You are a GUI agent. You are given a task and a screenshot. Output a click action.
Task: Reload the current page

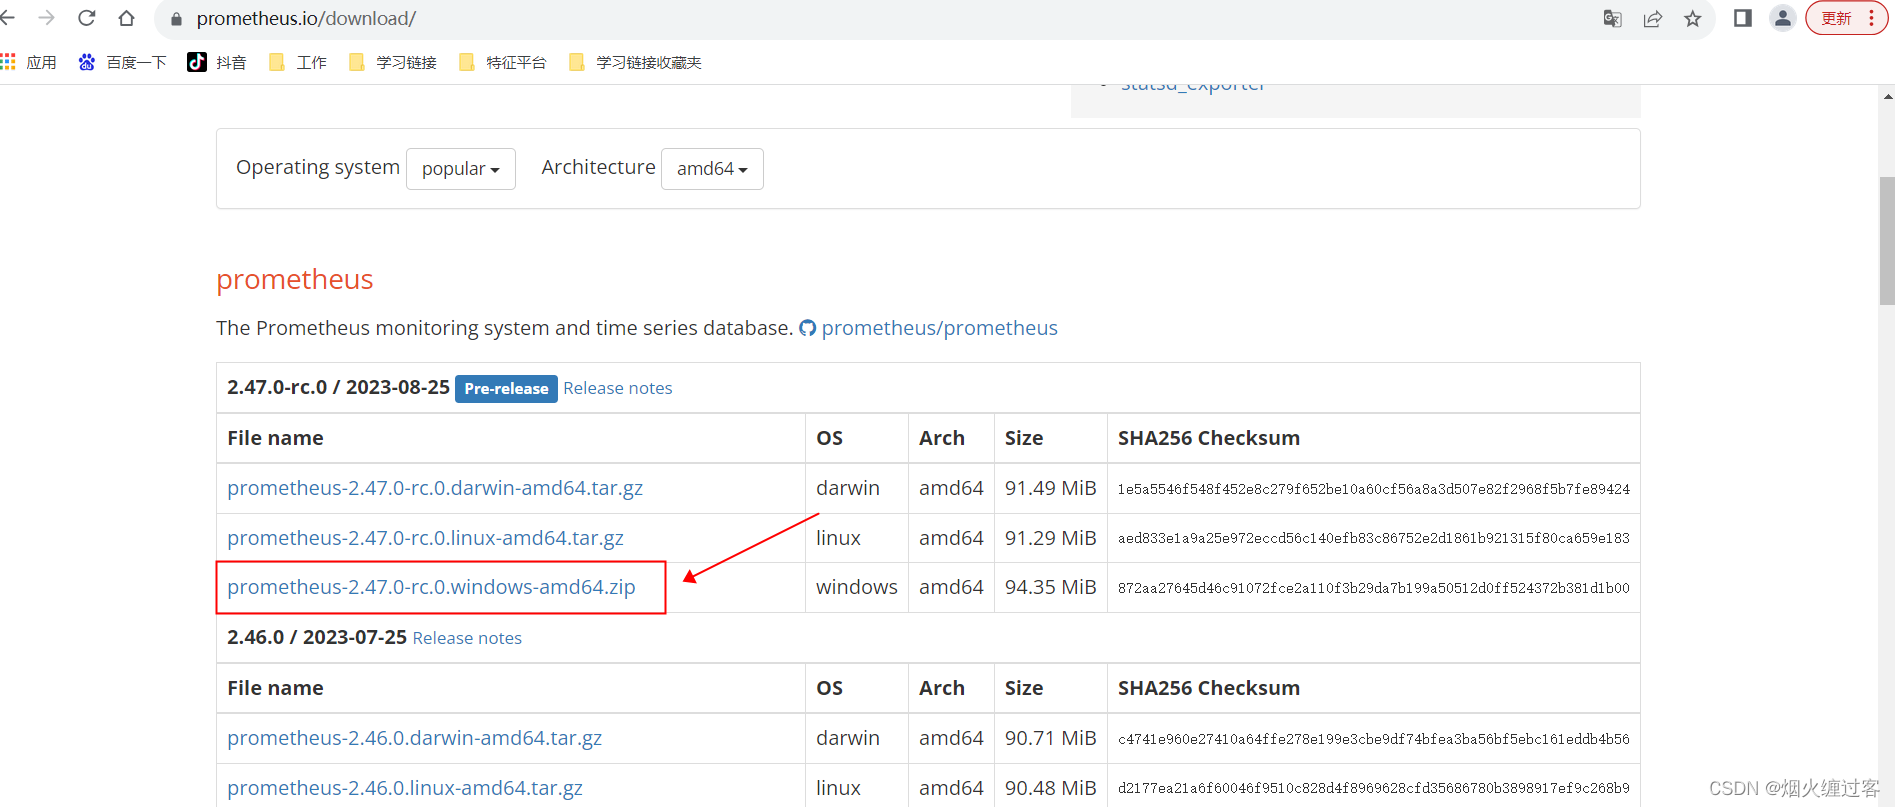(x=87, y=18)
